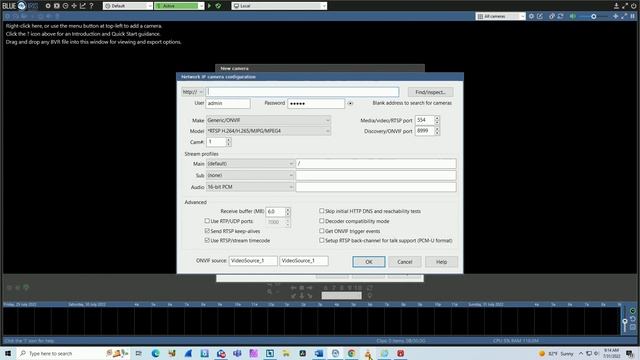Image resolution: width=640 pixels, height=360 pixels.
Task: Click the Cam# stepper arrows
Action: pos(229,142)
